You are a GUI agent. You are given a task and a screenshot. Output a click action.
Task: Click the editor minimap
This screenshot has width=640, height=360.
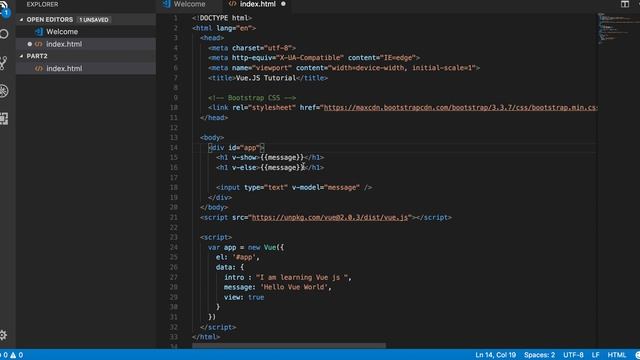coord(618,29)
